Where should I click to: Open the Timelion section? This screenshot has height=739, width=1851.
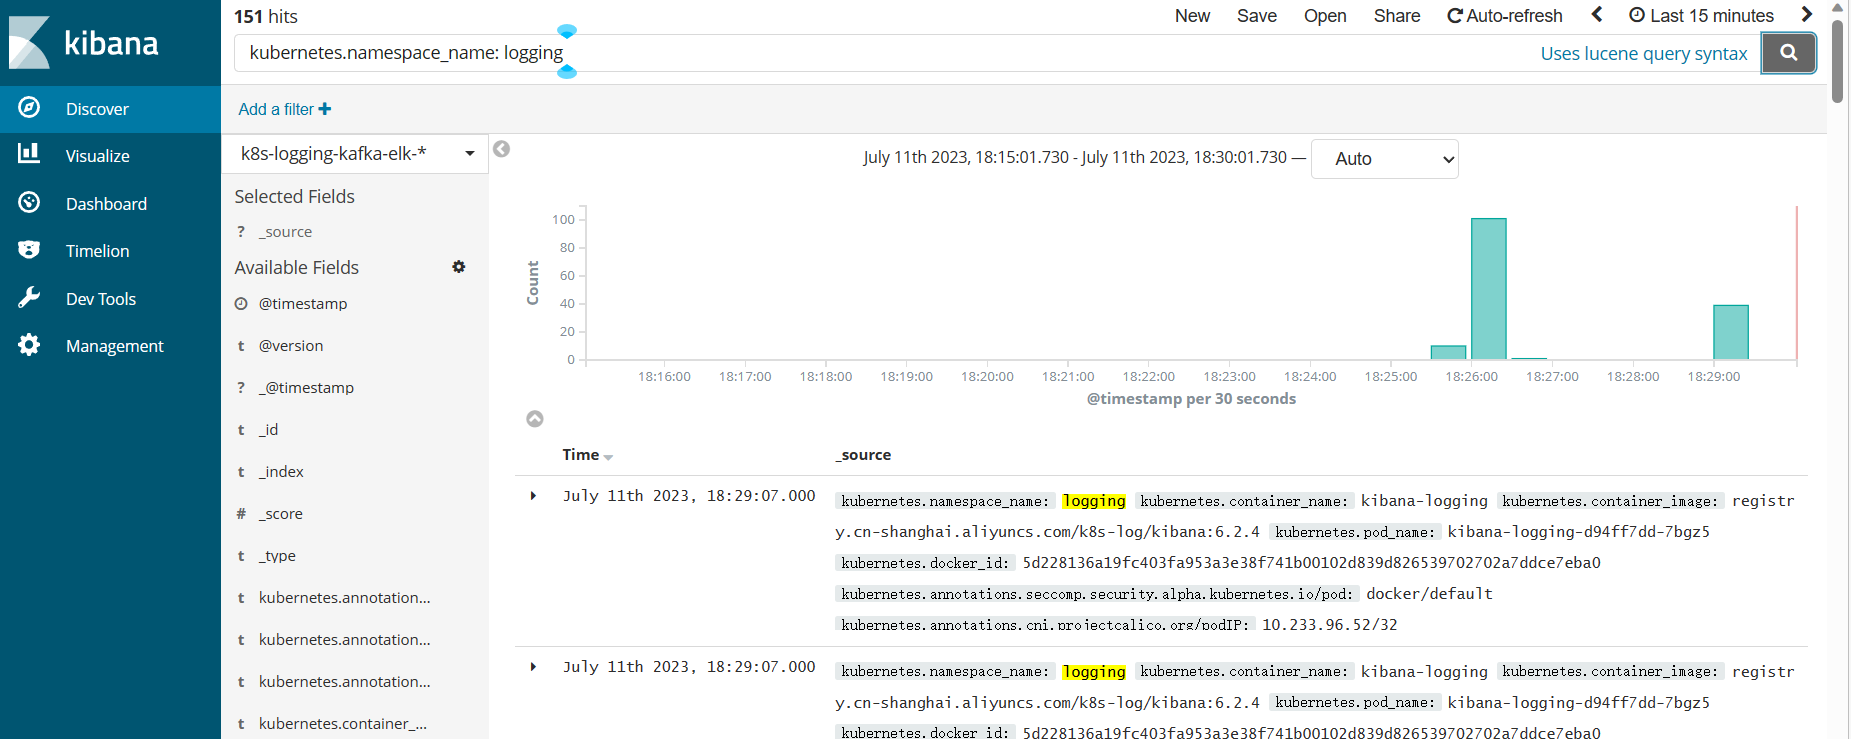[x=110, y=251]
